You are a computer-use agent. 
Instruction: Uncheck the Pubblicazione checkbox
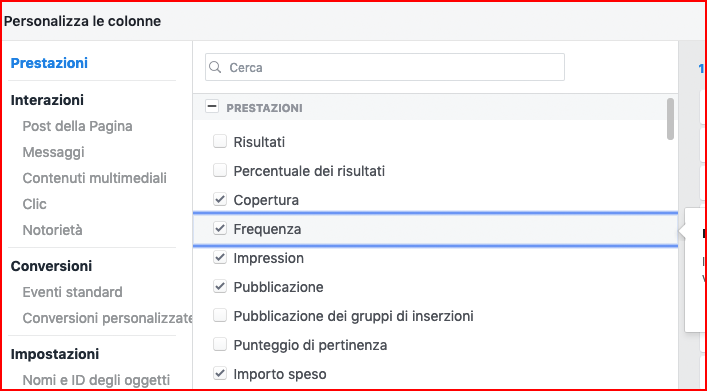(x=220, y=286)
